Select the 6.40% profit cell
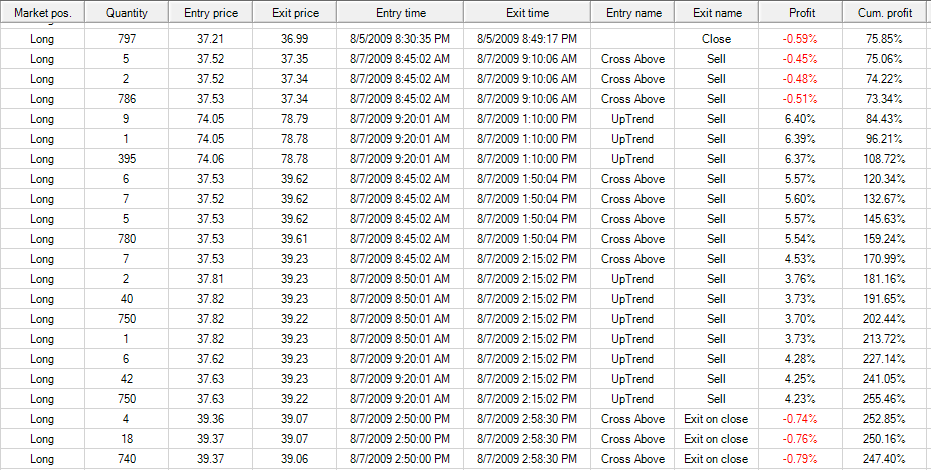 click(x=802, y=119)
